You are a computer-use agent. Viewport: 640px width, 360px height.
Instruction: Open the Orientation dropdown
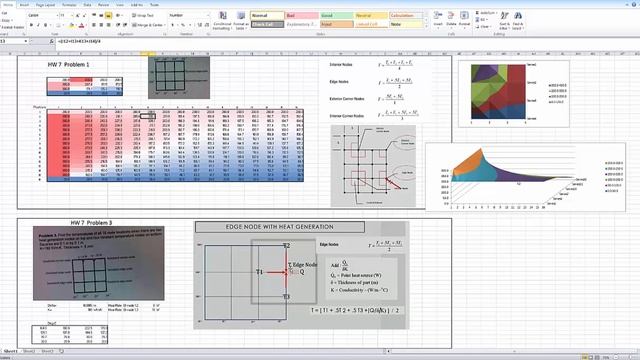118,15
